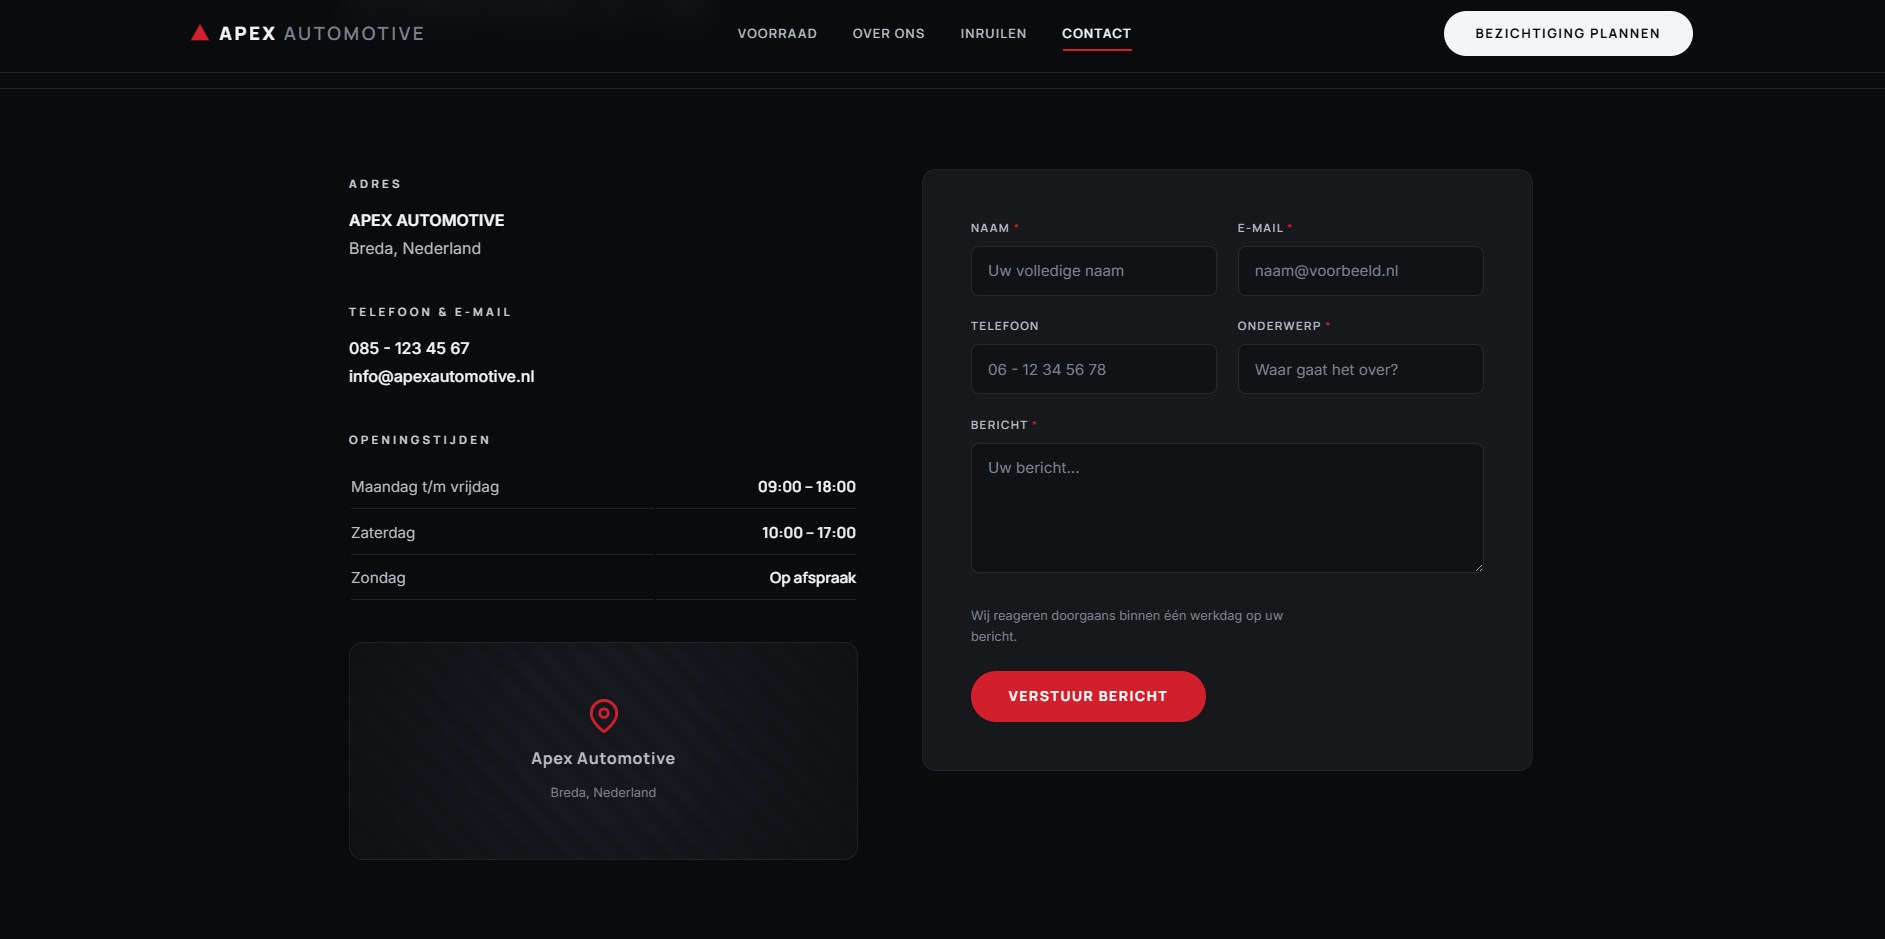
Task: Click the Bezichtiging Plannen button
Action: click(1567, 34)
